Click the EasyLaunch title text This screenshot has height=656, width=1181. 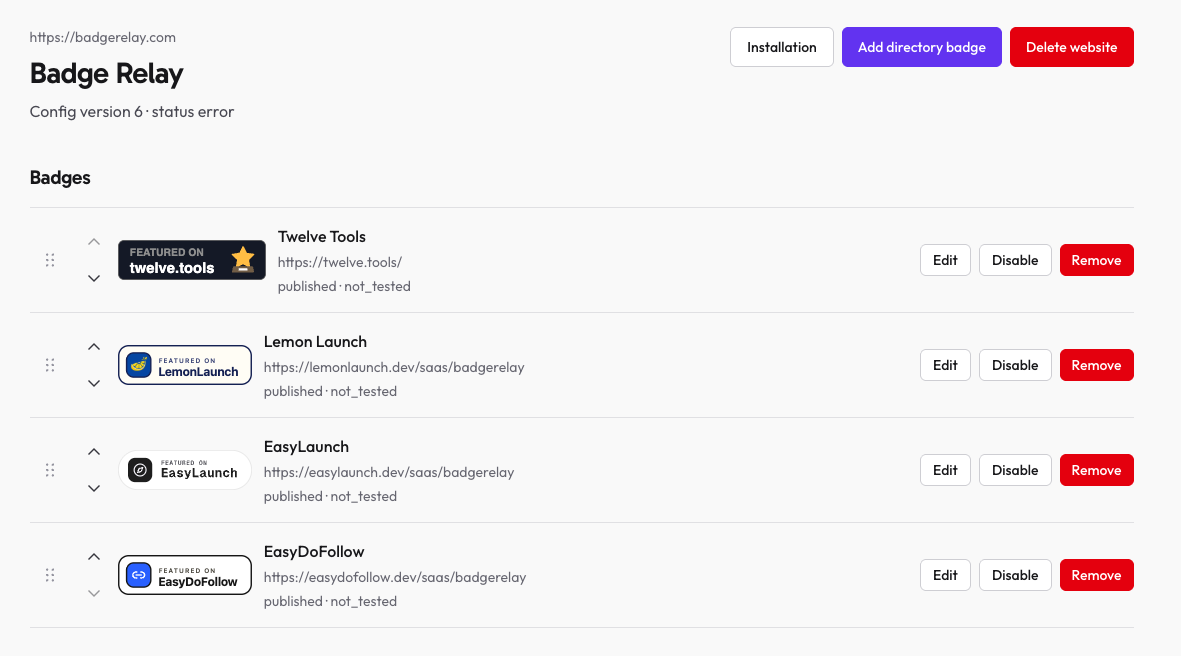click(306, 447)
